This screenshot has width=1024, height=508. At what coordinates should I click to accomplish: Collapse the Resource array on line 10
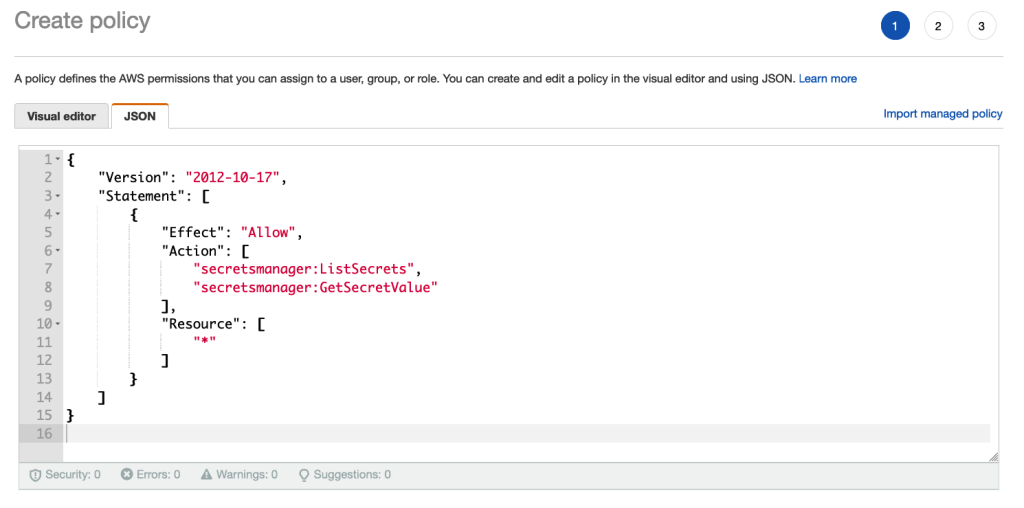click(x=58, y=324)
